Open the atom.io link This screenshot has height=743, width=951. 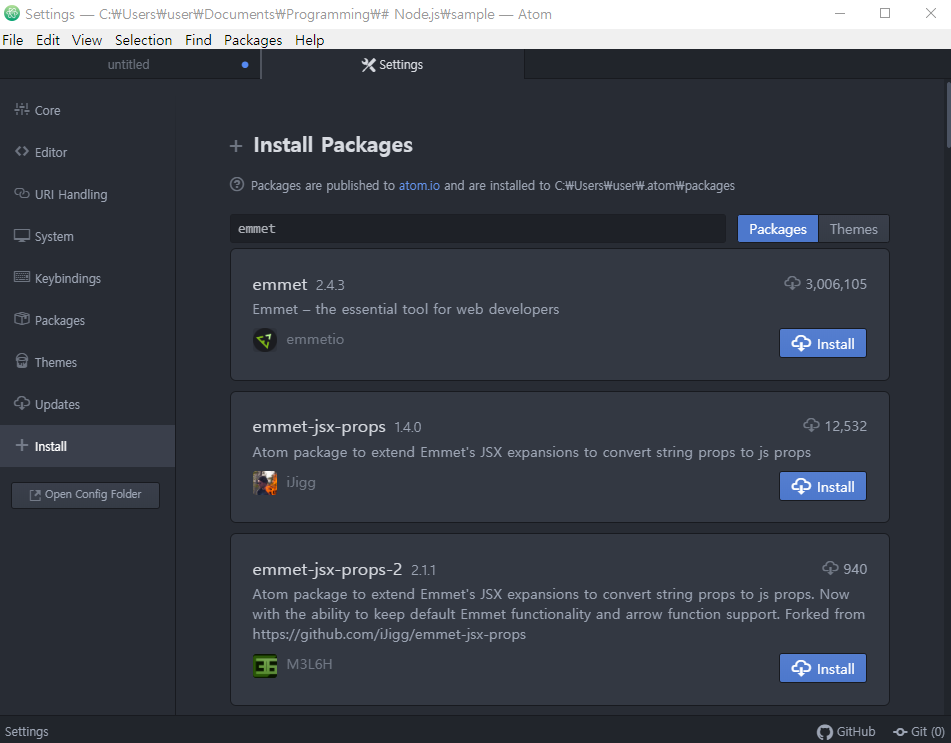(x=419, y=186)
